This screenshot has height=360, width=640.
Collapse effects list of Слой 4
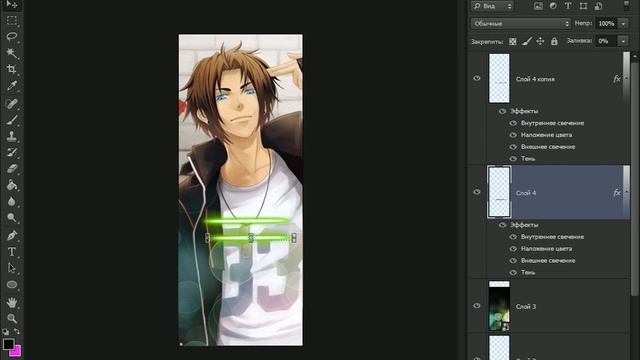627,193
